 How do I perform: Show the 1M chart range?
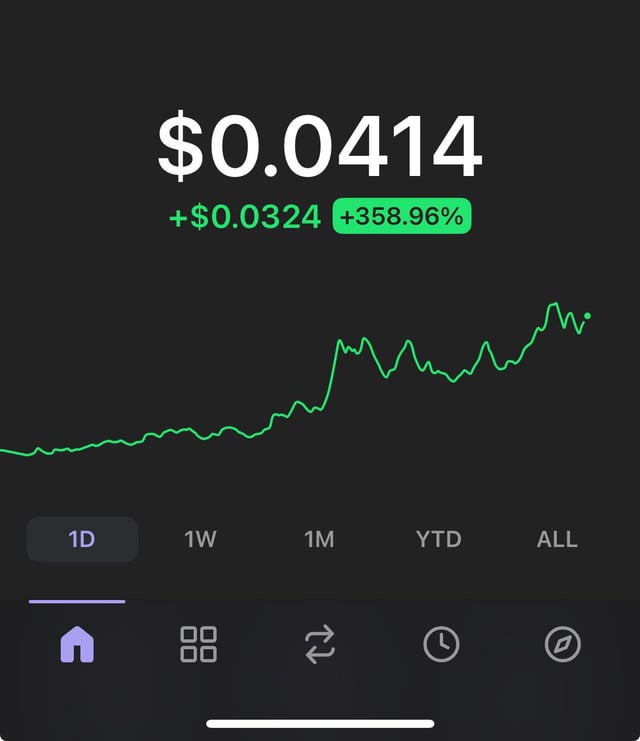[x=319, y=539]
